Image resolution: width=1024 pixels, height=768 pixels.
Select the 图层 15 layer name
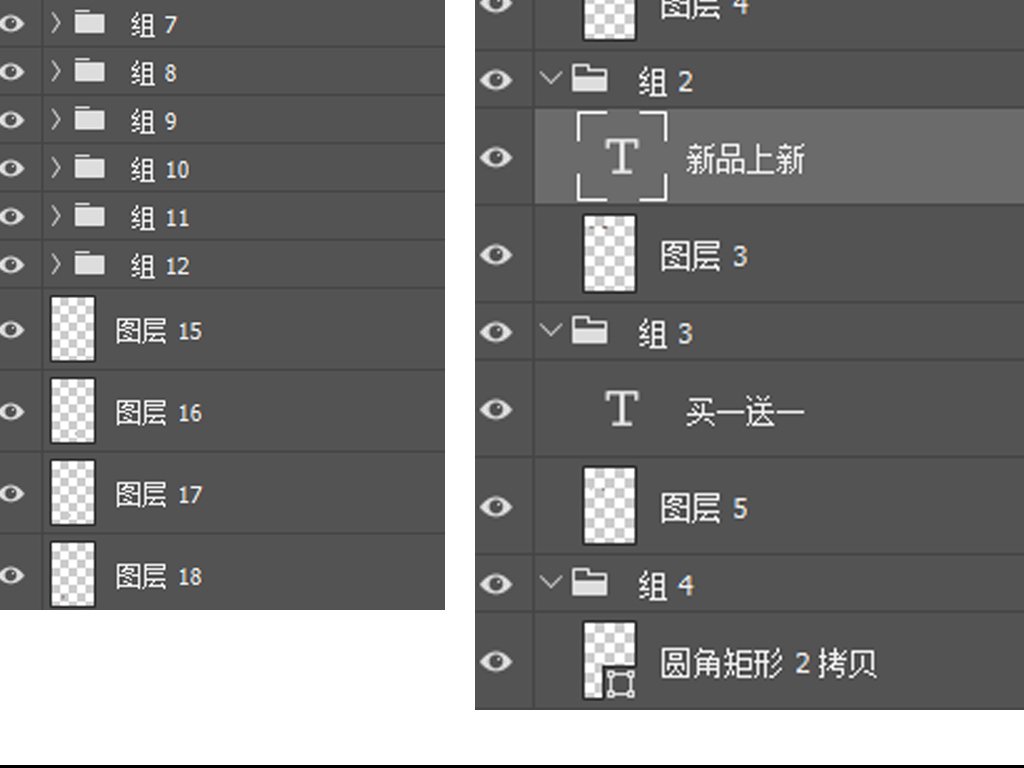pyautogui.click(x=158, y=331)
